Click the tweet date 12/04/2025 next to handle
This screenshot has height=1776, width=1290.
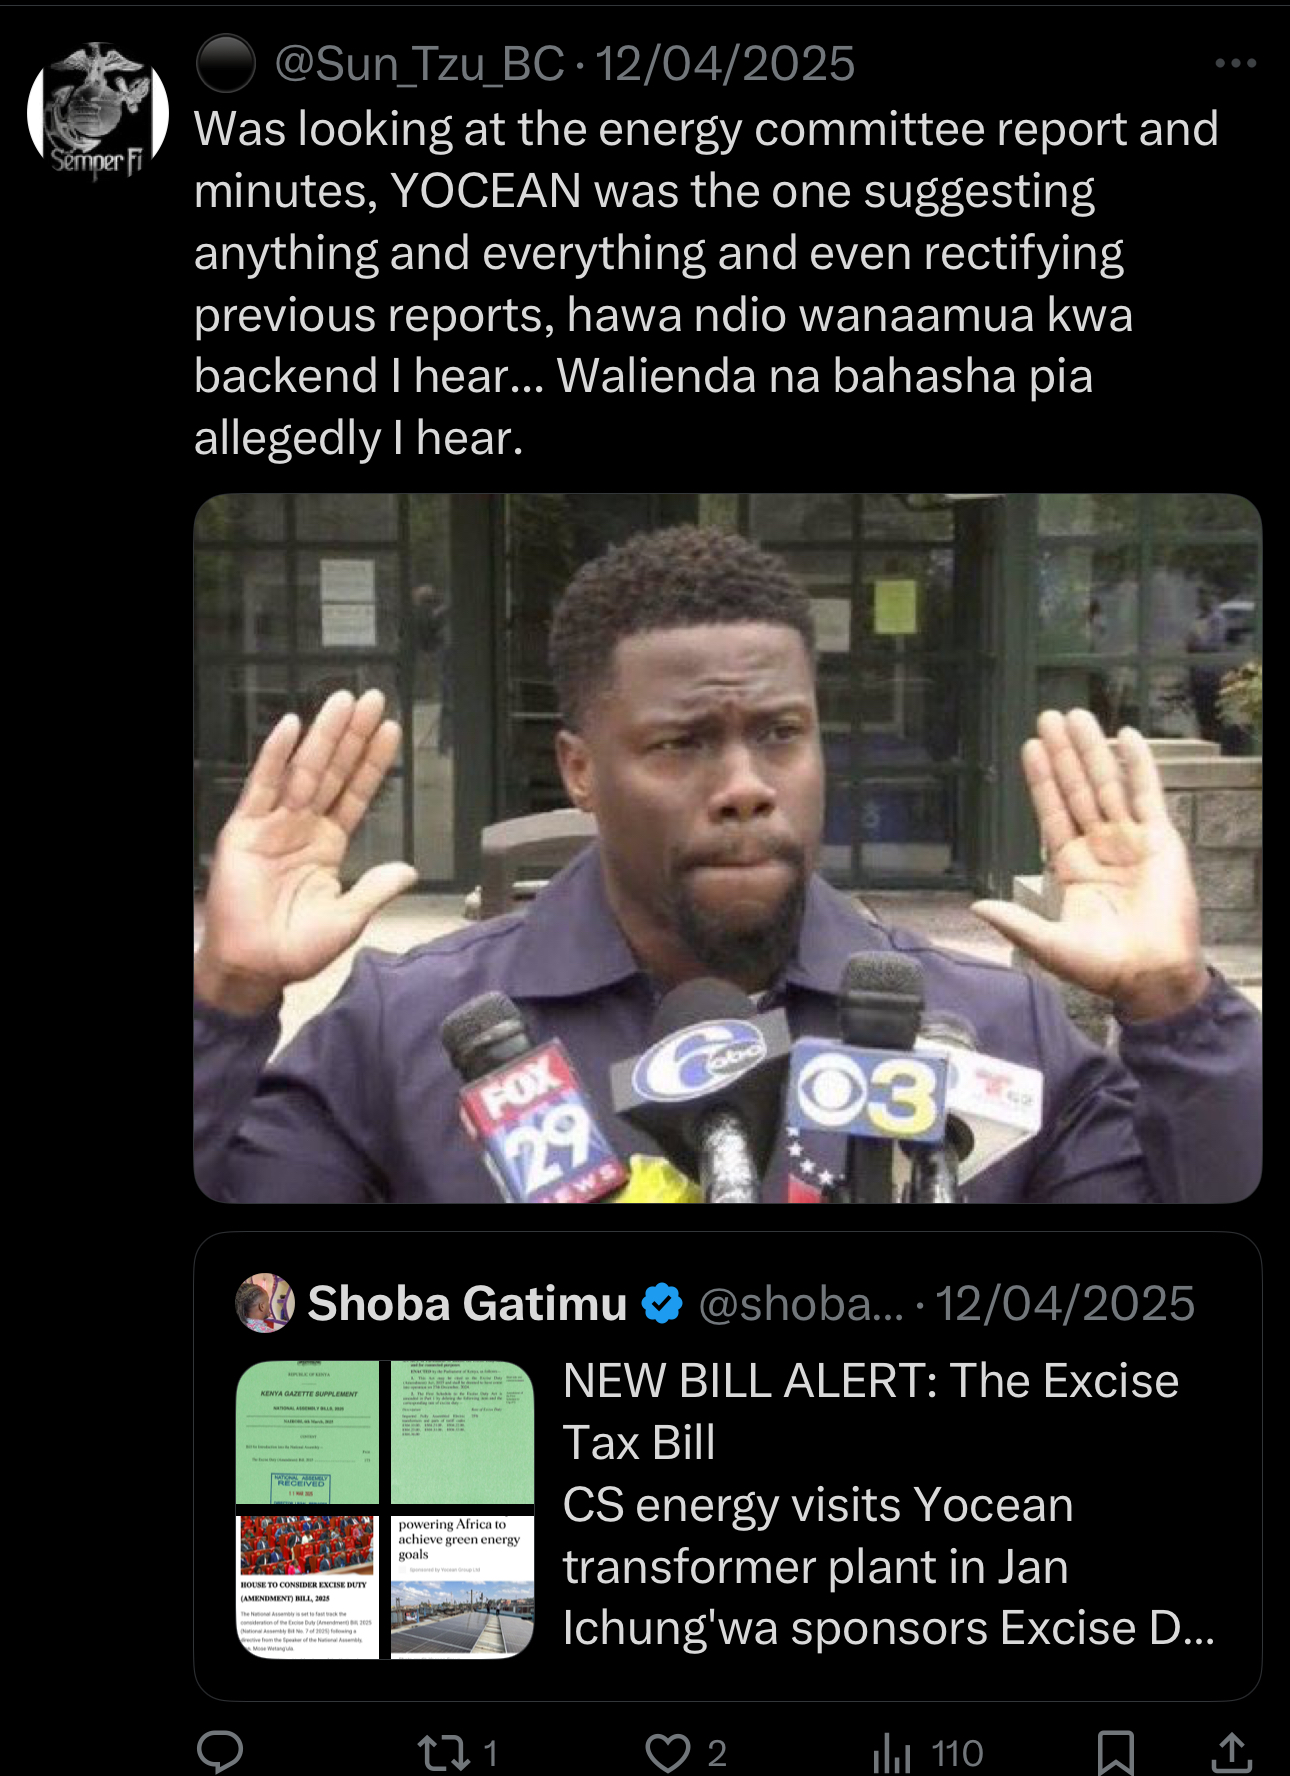[x=725, y=64]
